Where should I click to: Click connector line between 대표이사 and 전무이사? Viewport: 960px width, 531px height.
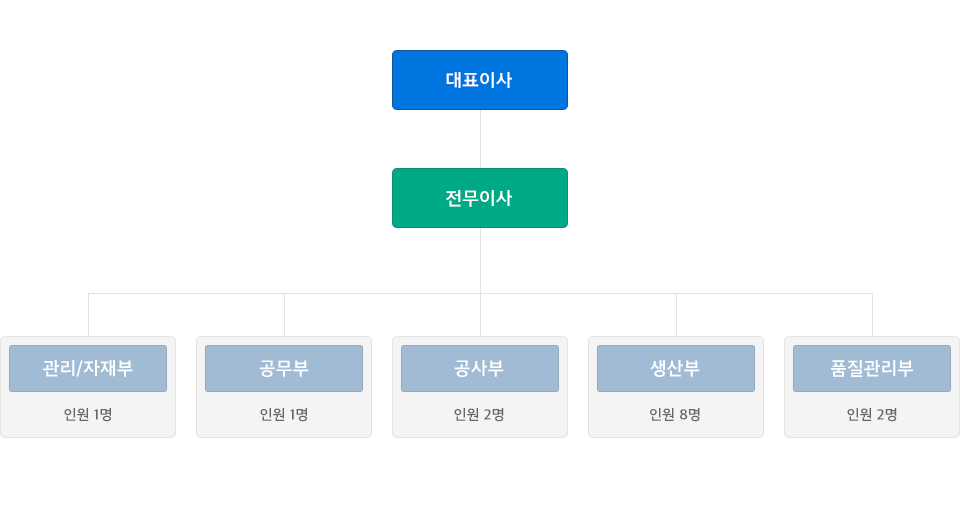480,139
